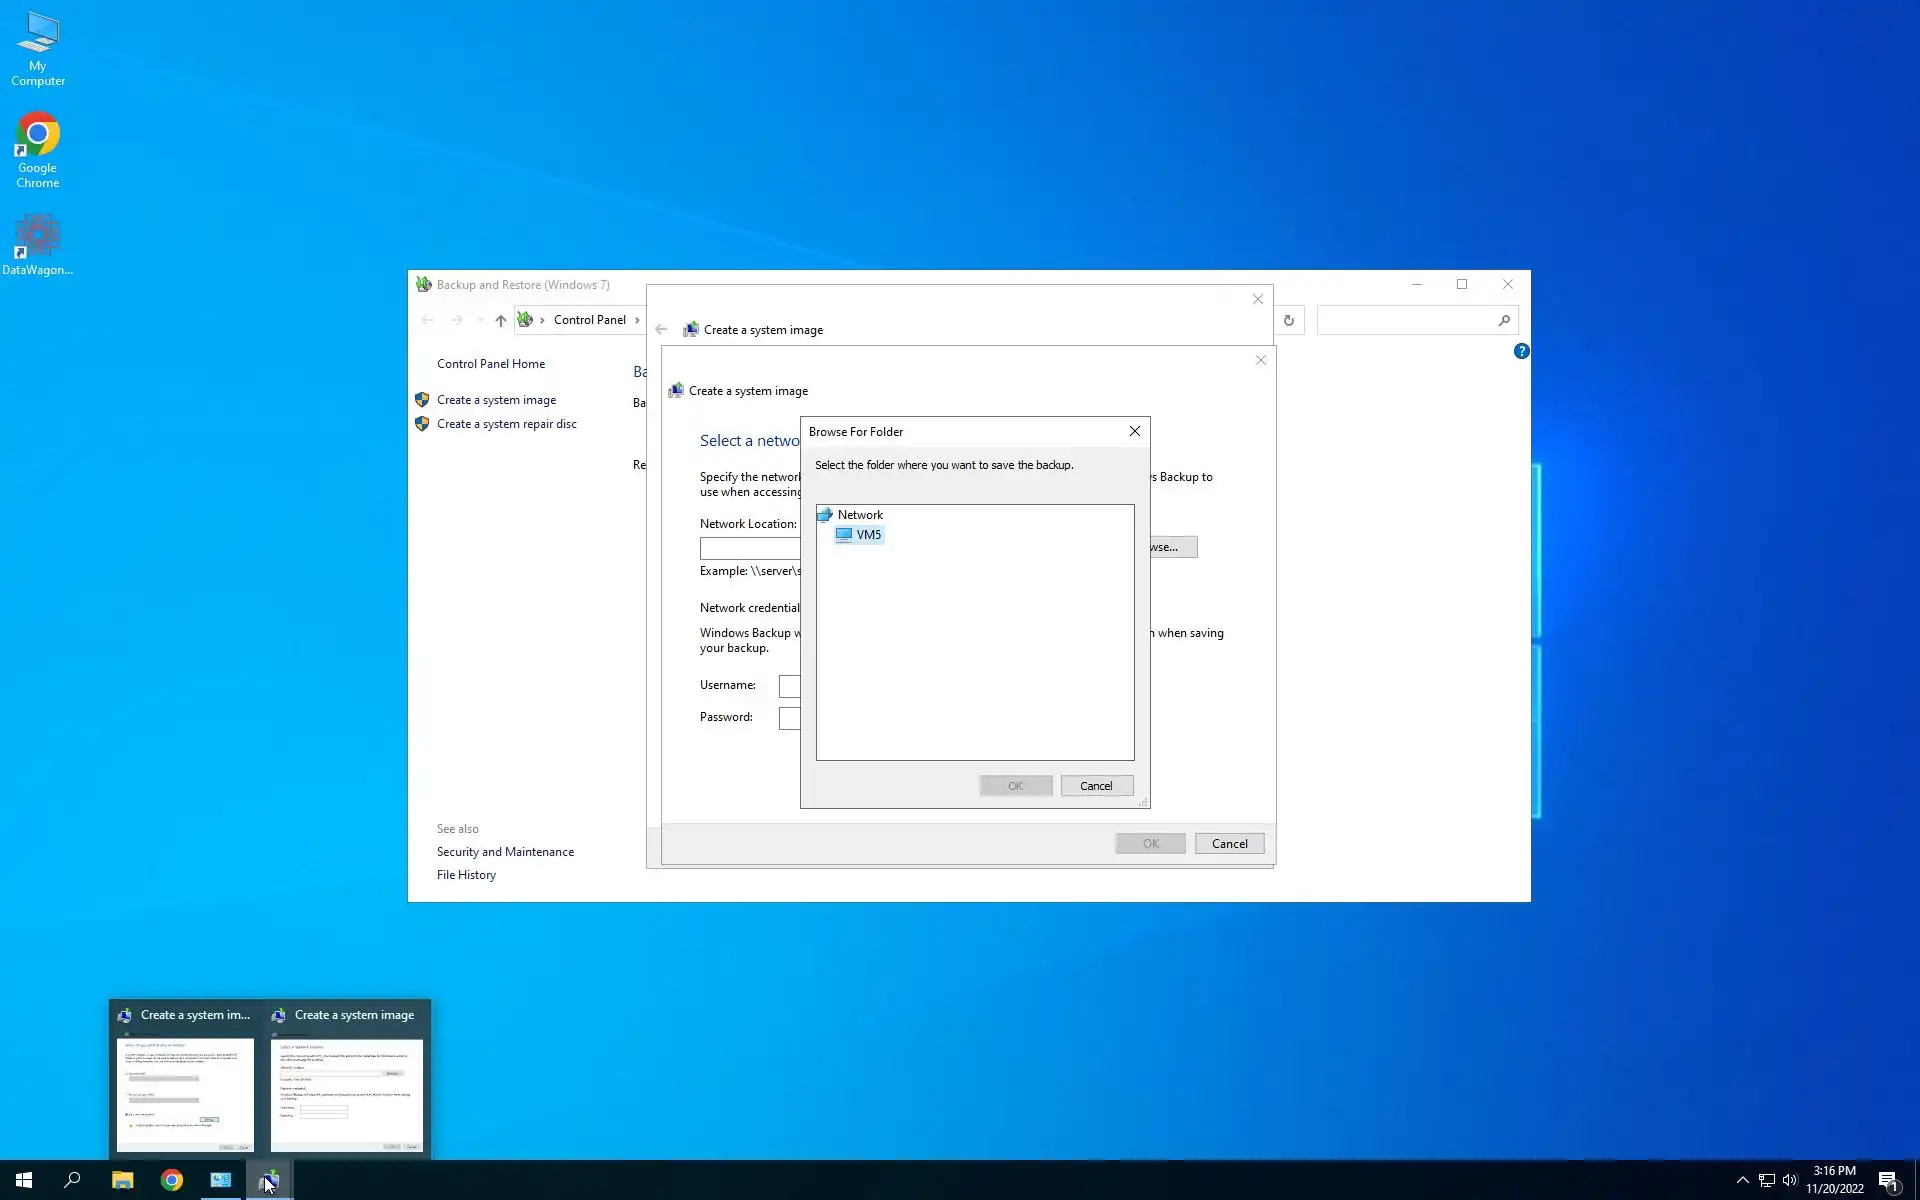Close the Browse For Folder dialog
The width and height of the screenshot is (1920, 1200).
click(x=1134, y=431)
